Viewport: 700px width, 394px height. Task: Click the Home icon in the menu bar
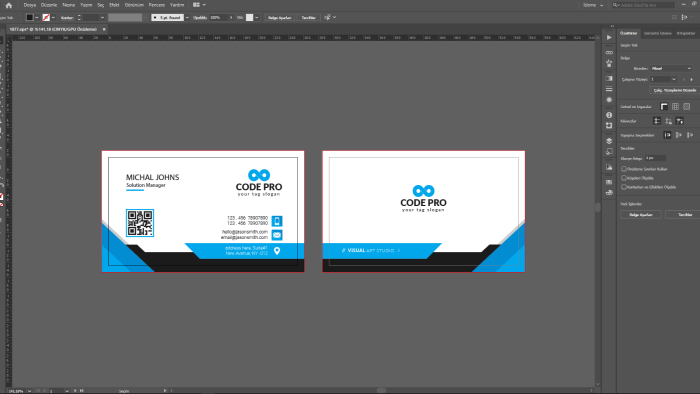pos(8,5)
